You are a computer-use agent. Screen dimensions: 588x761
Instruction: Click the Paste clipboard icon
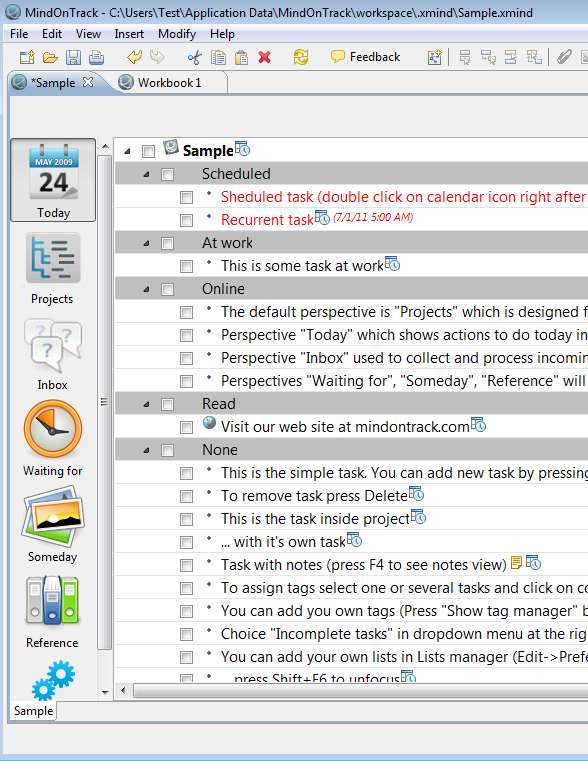point(241,57)
